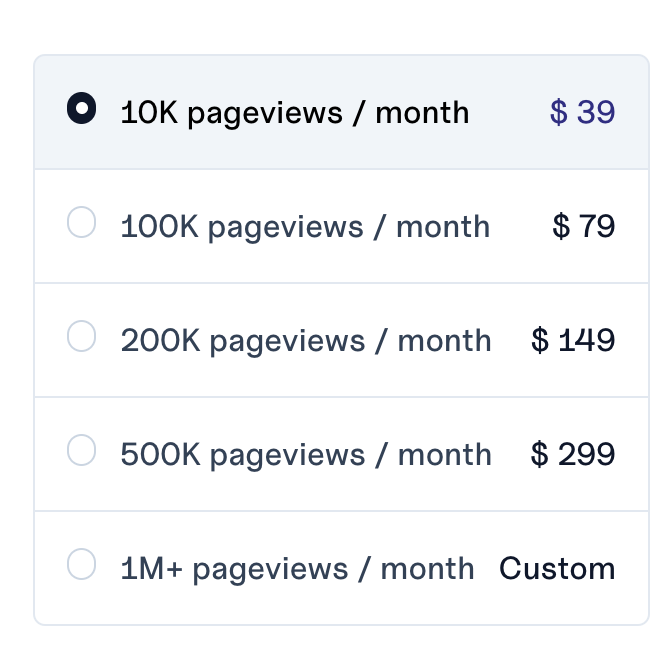Click empty space between 100K label and $ 79
Image resolution: width=672 pixels, height=660 pixels.
click(521, 226)
